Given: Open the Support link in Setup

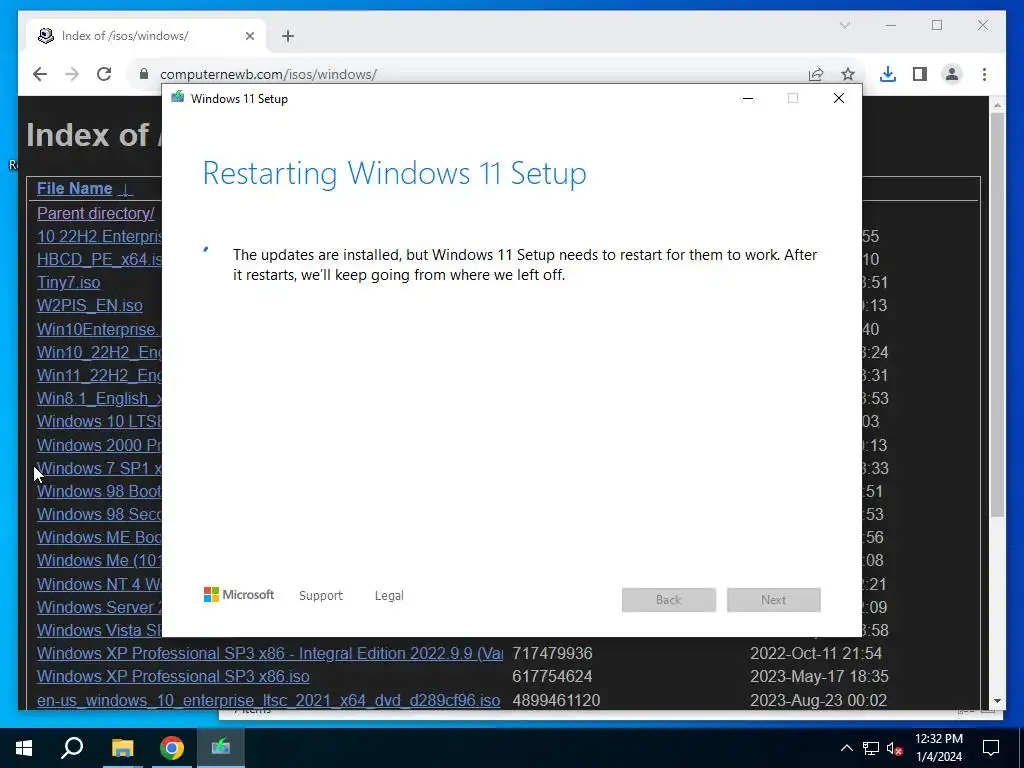Looking at the screenshot, I should pos(321,596).
